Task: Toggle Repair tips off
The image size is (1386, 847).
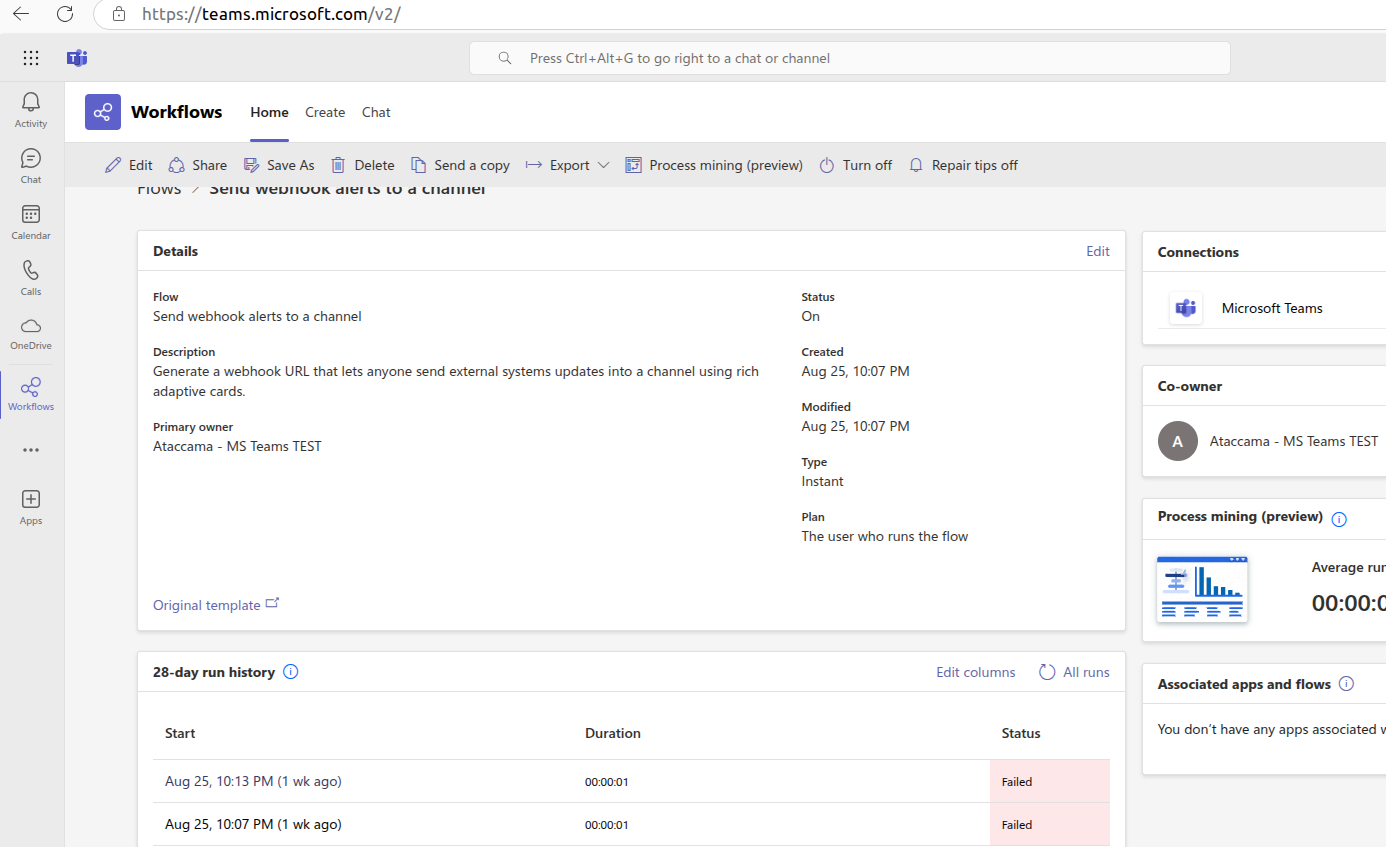Action: click(x=963, y=165)
